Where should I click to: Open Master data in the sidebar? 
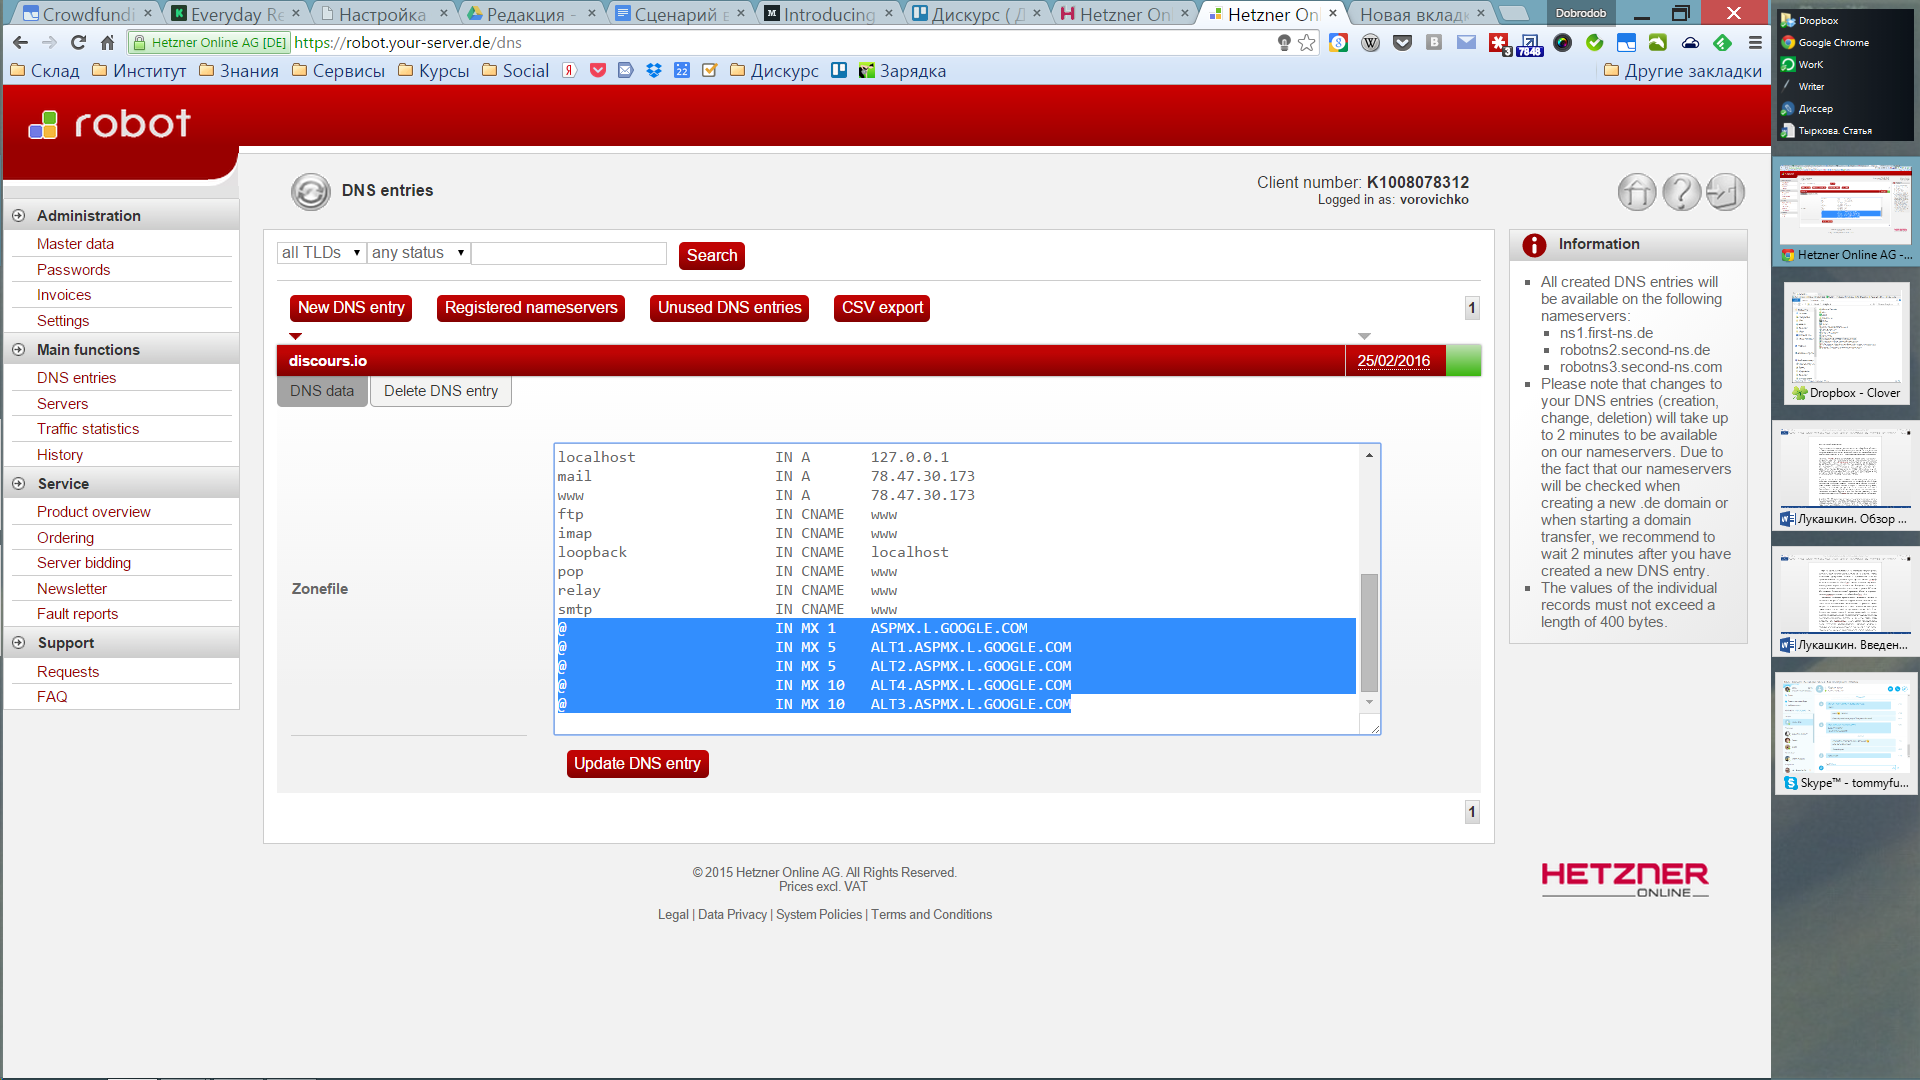(75, 244)
